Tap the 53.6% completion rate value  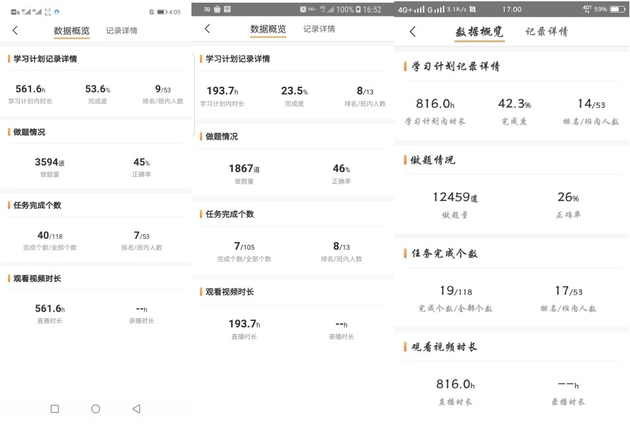pos(97,89)
